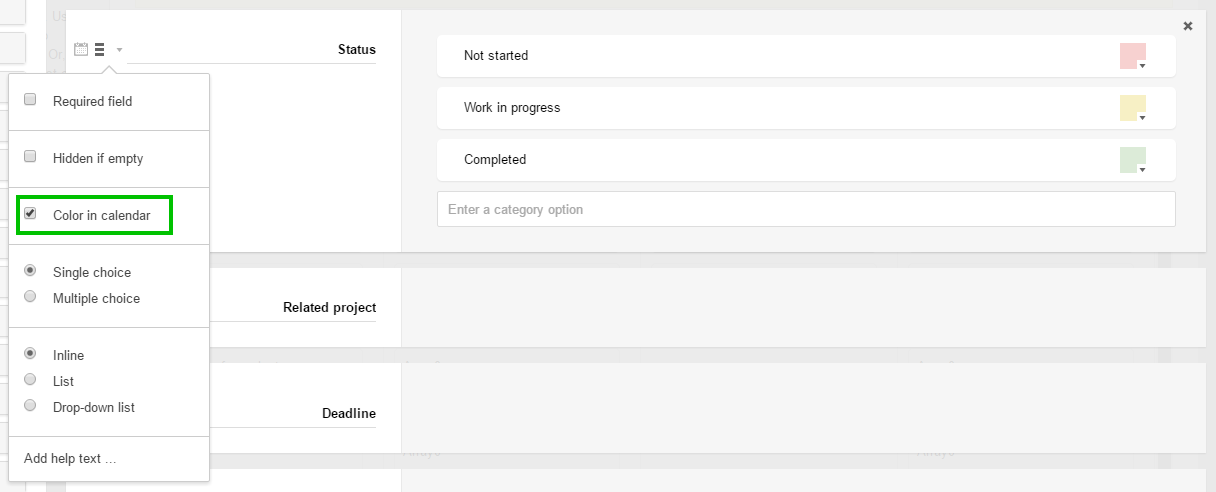Choose Inline display radio button
Viewport: 1216px width, 492px height.
click(30, 354)
